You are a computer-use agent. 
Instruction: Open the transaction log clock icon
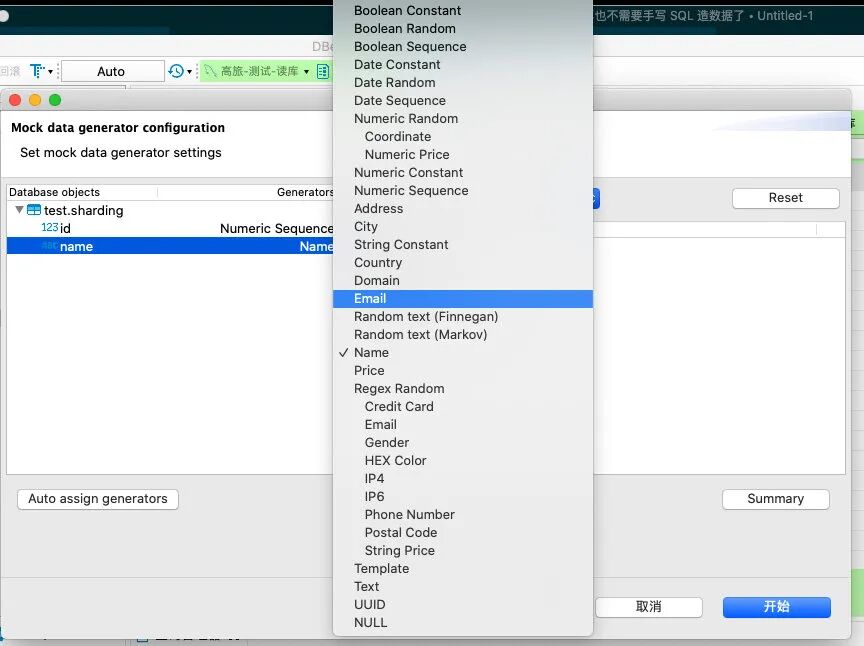point(177,71)
